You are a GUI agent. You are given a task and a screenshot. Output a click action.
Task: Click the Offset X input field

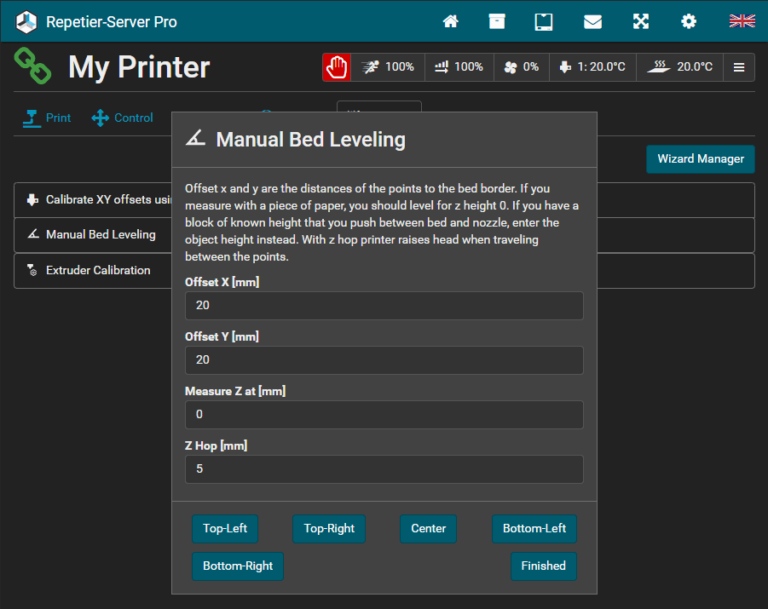[x=384, y=306]
